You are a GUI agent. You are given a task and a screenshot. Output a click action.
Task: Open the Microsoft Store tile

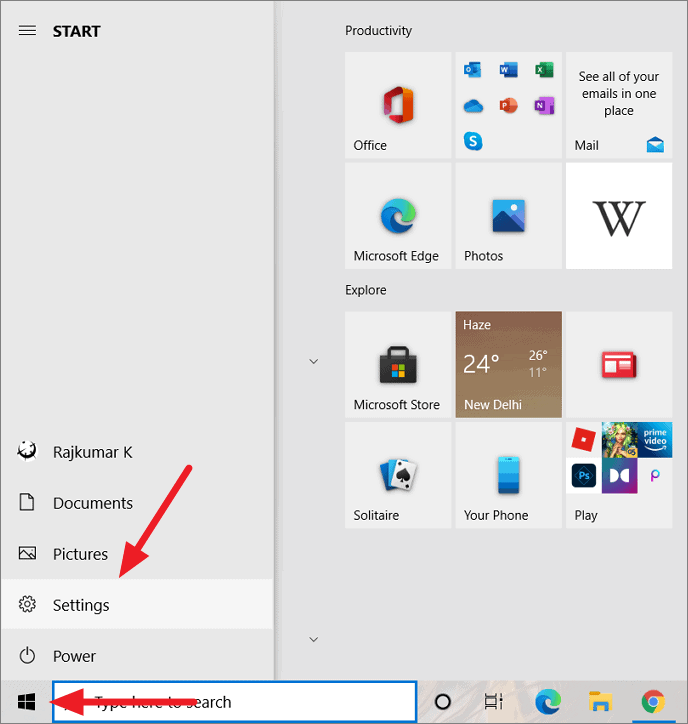coord(398,364)
